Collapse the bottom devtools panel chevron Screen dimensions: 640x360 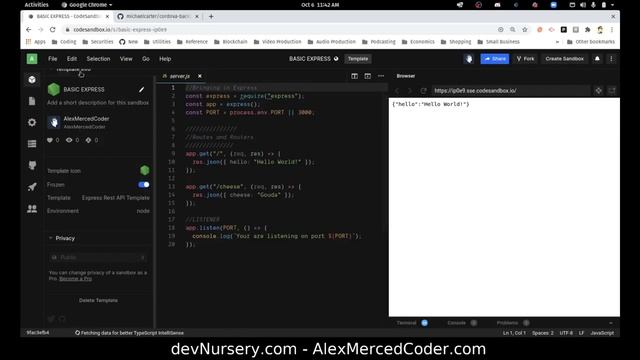tap(611, 323)
